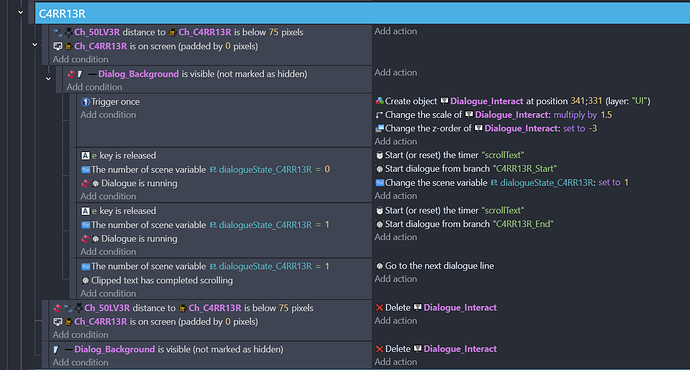The image size is (690, 370).
Task: Click 'Add action' next to the Ch_50LV3R distance condition
Action: click(396, 31)
